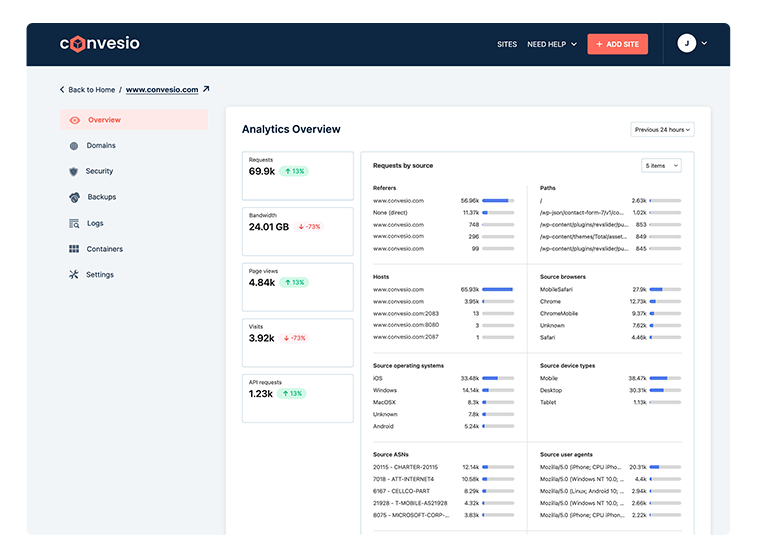
Task: Click the Domains globe icon
Action: pos(73,146)
